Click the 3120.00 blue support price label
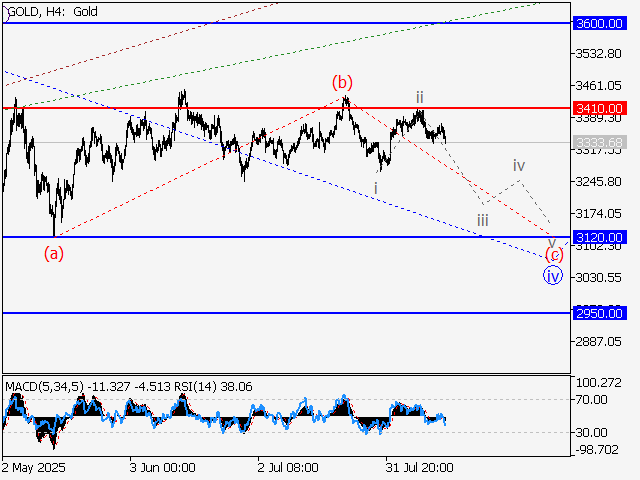 (x=600, y=237)
